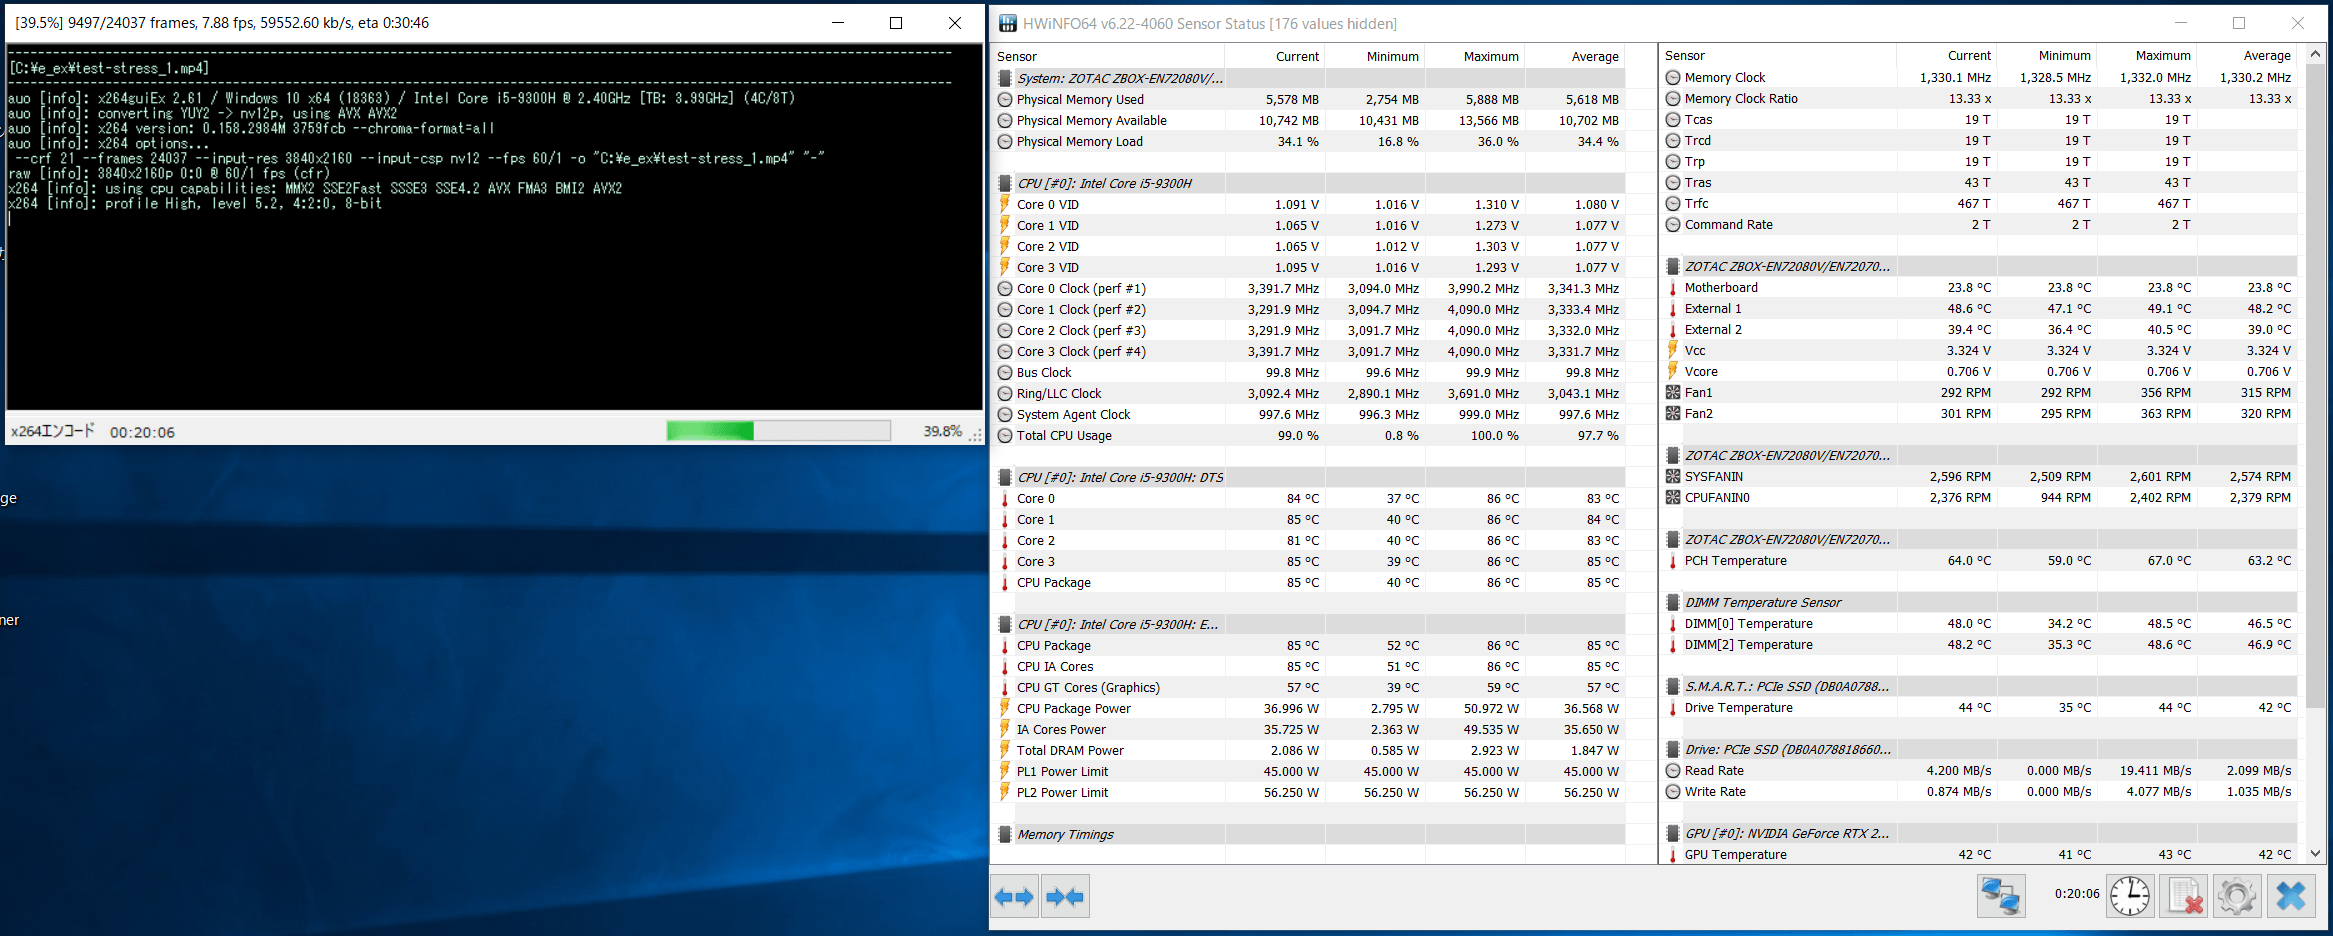Open the remote network monitoring icon
2333x936 pixels.
pos(2000,895)
